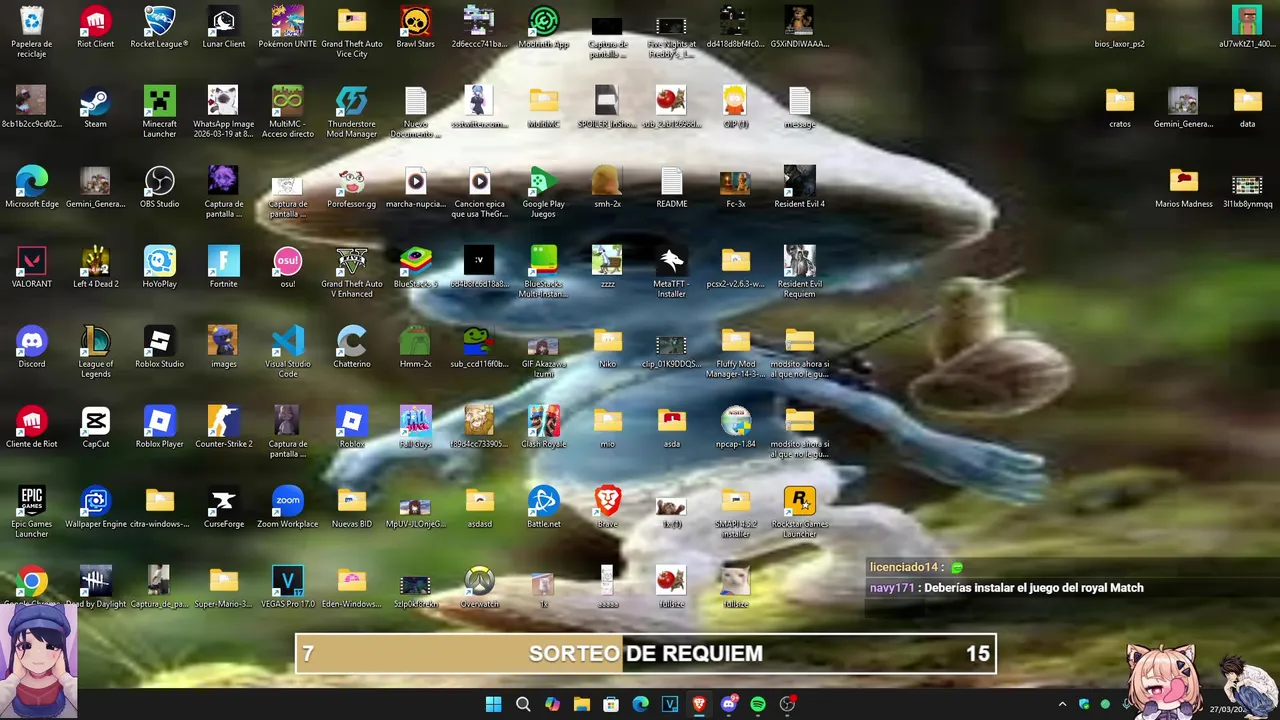Image resolution: width=1280 pixels, height=720 pixels.
Task: Select the CurseForge desktop icon
Action: click(224, 507)
